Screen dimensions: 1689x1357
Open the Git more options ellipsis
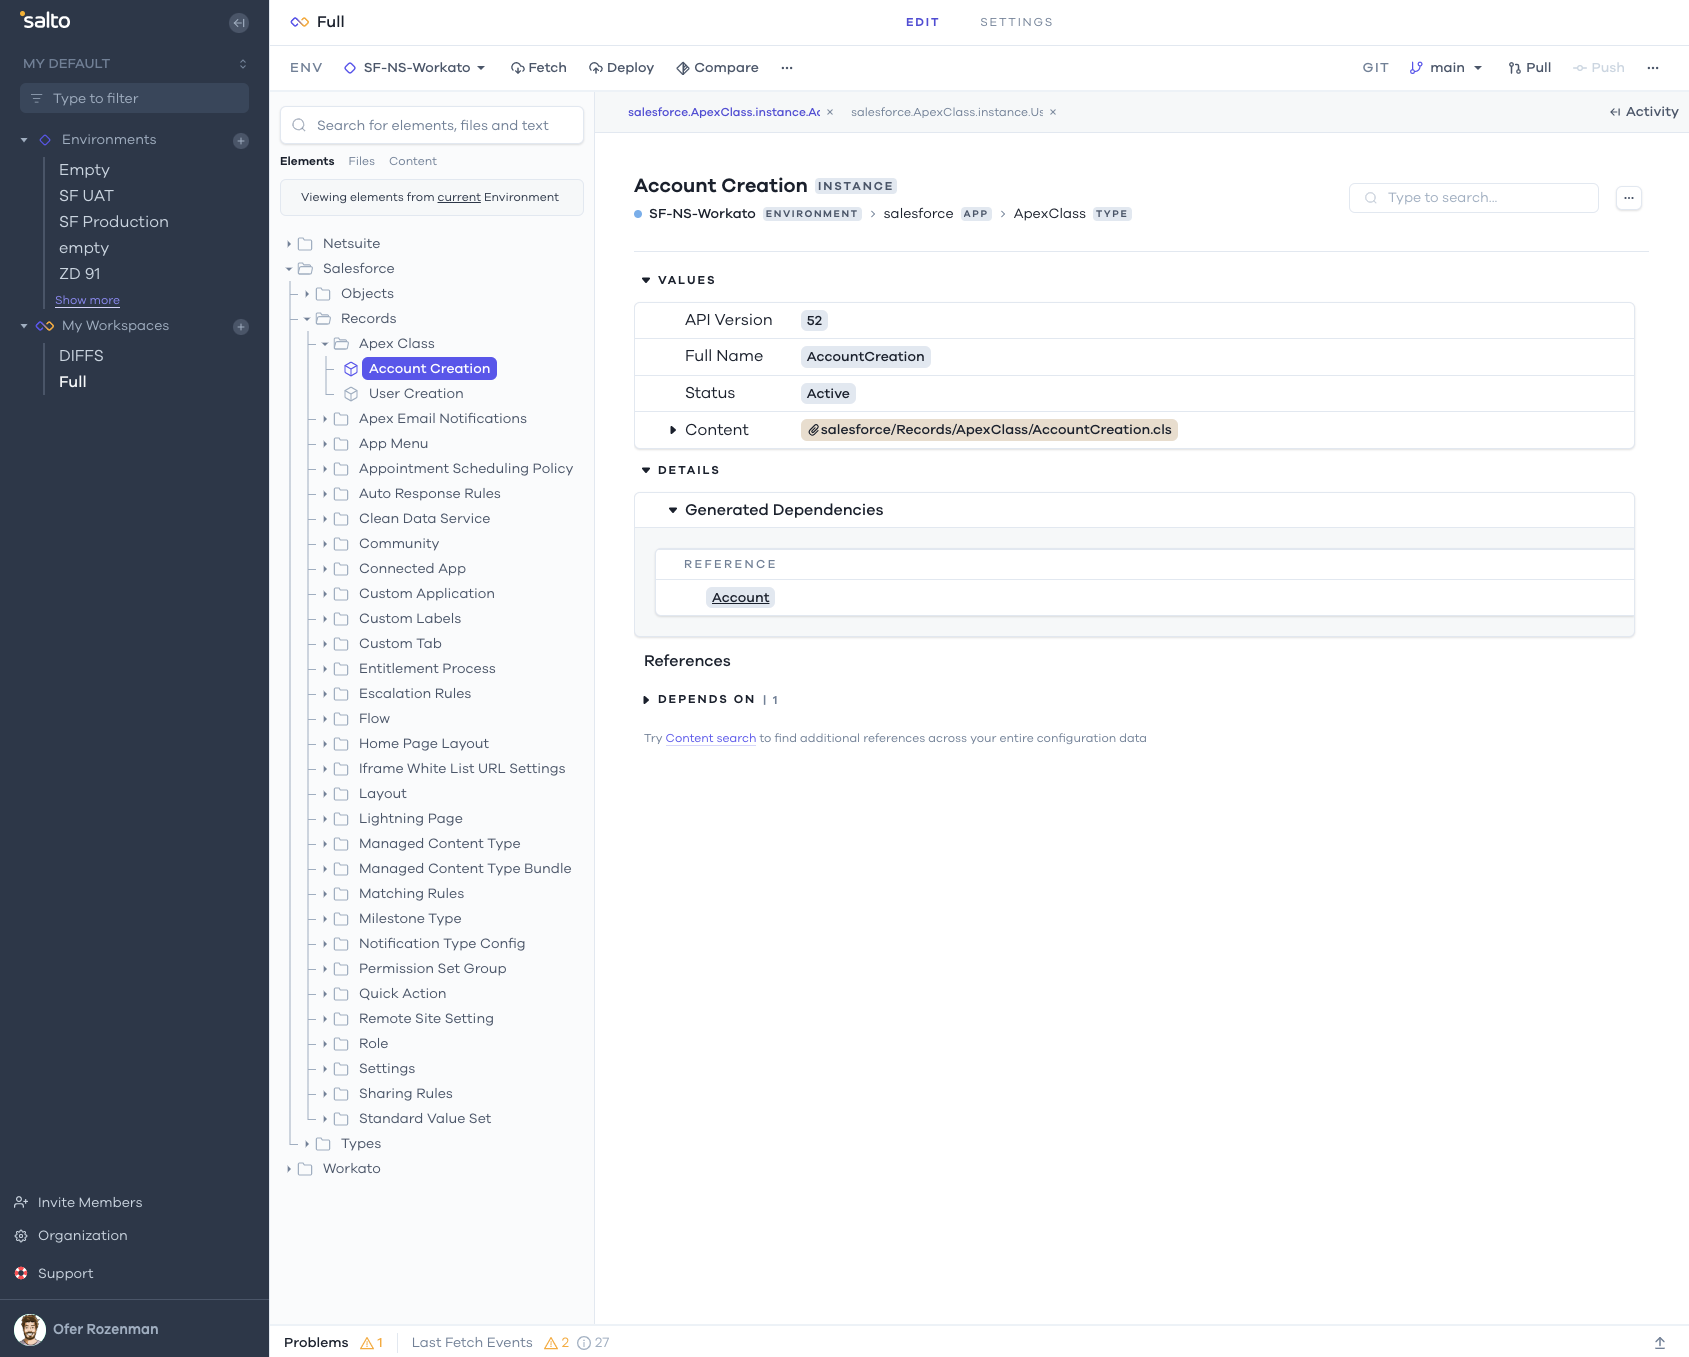coord(1653,68)
